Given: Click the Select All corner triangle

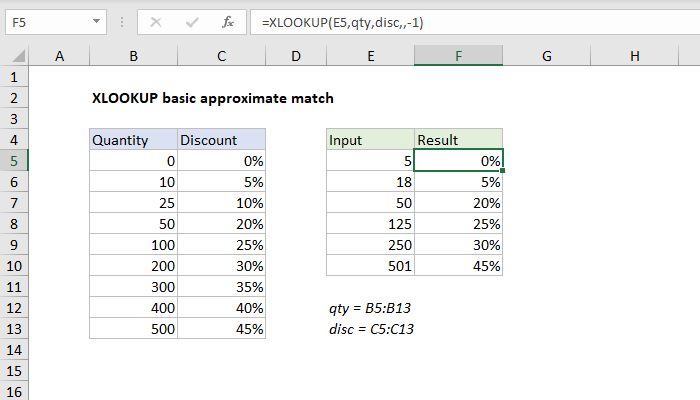Looking at the screenshot, I should 18,56.
